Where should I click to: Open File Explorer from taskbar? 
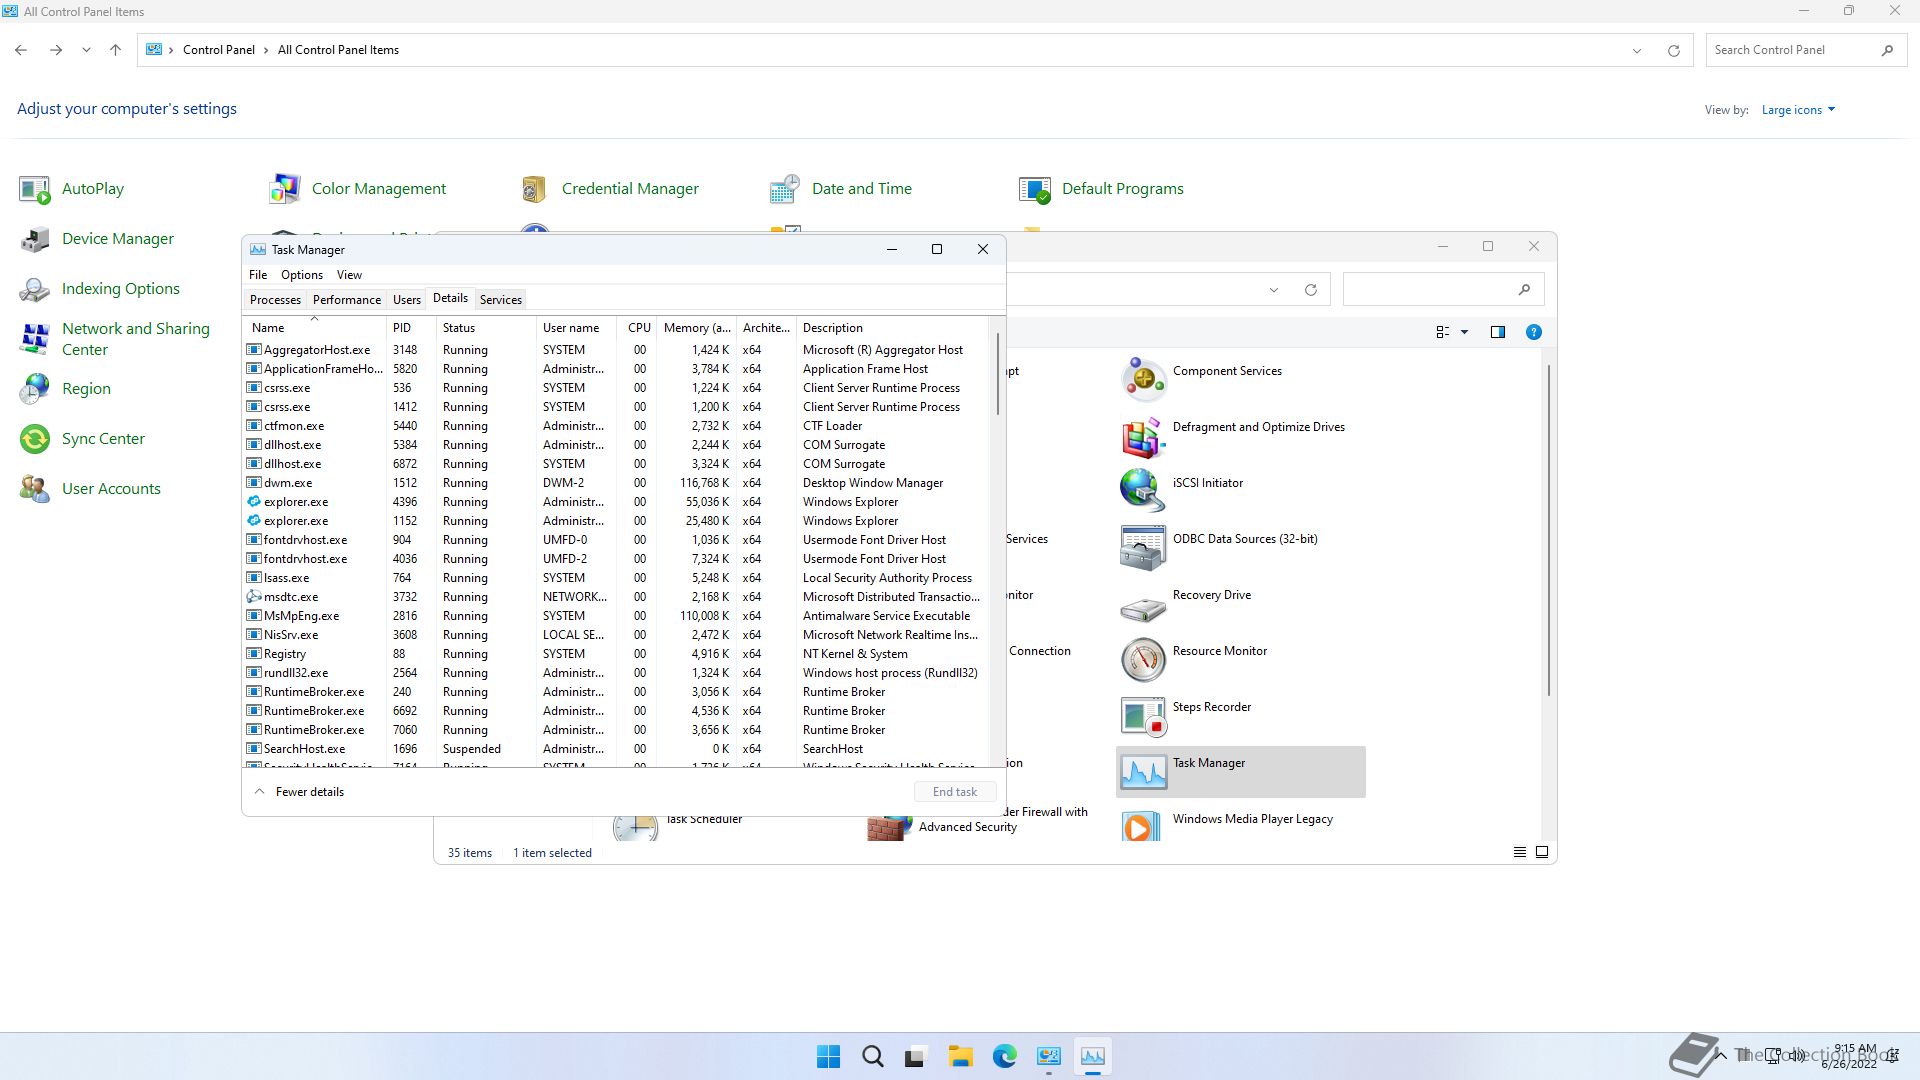960,1056
